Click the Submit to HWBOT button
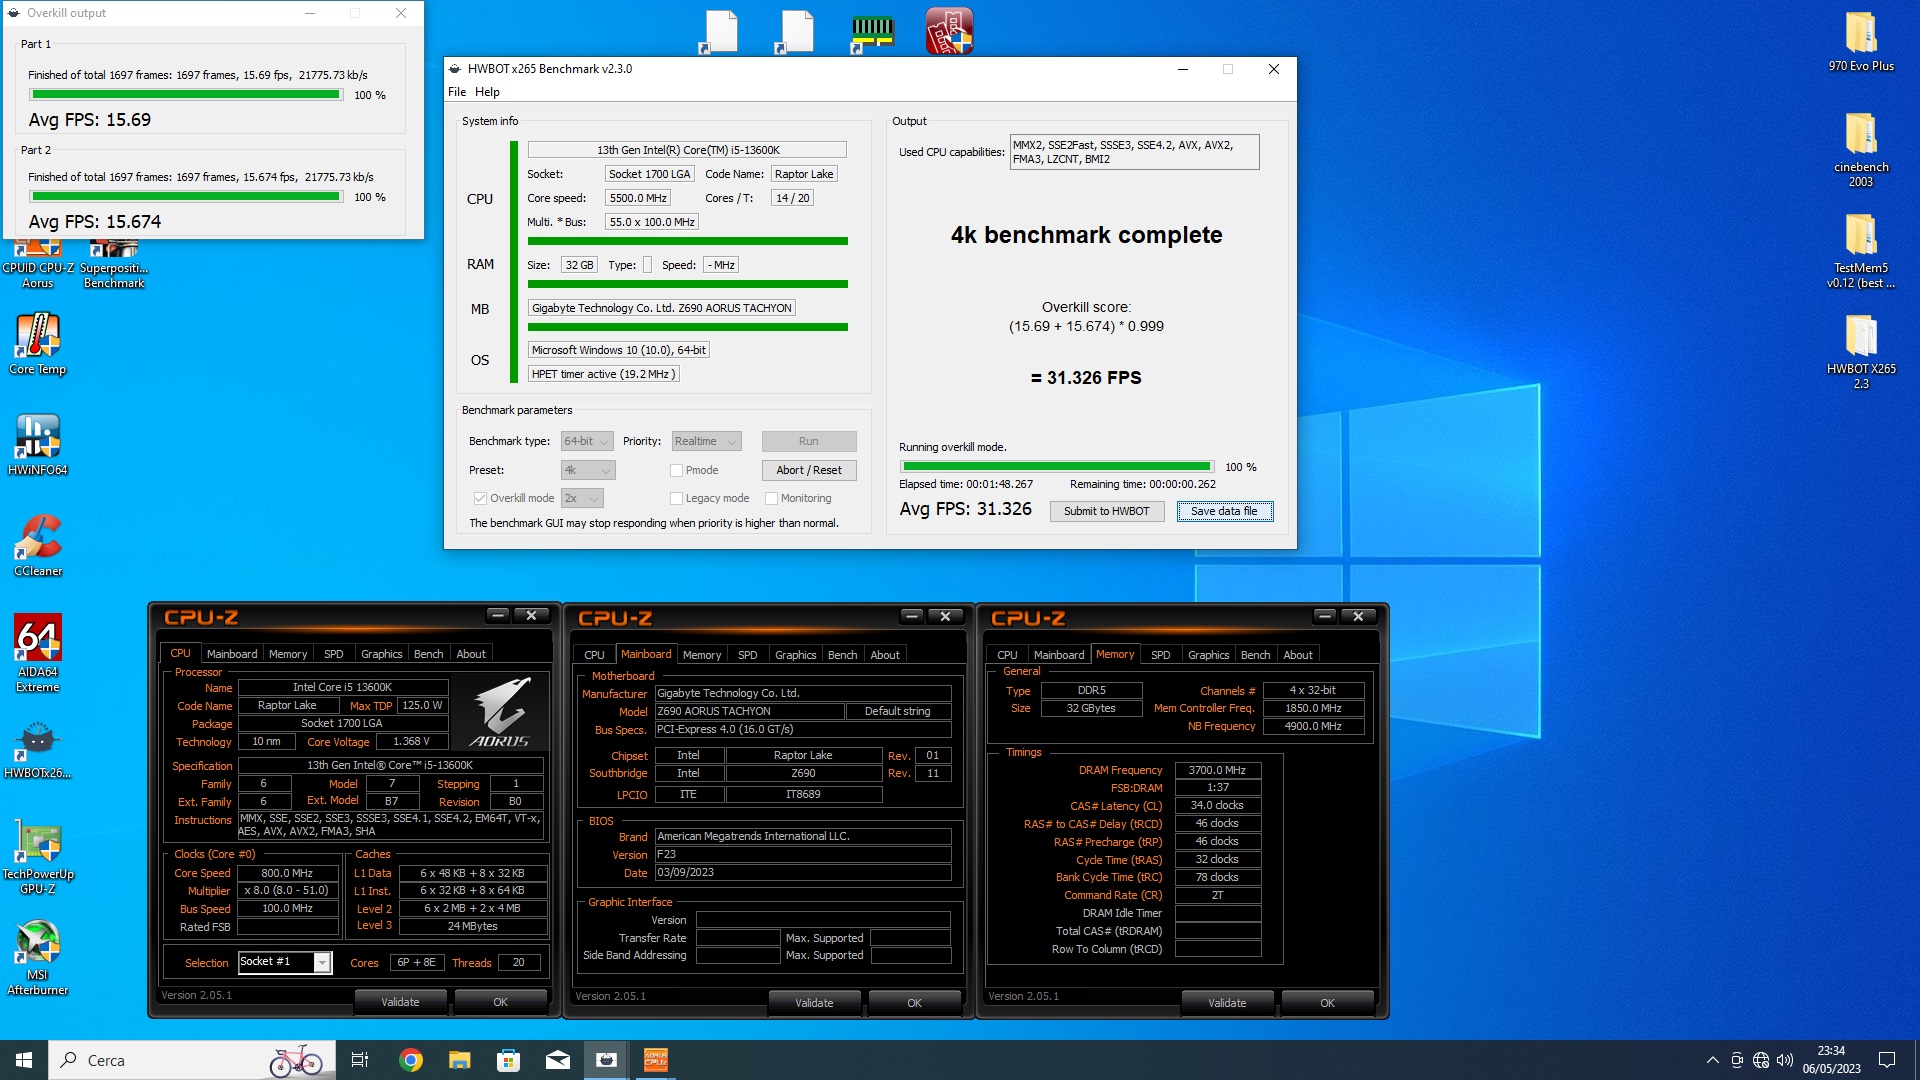The width and height of the screenshot is (1920, 1080). [x=1106, y=511]
